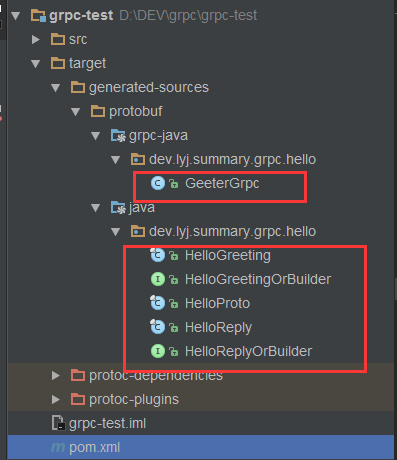Select the grpc-test project root node

81,16
